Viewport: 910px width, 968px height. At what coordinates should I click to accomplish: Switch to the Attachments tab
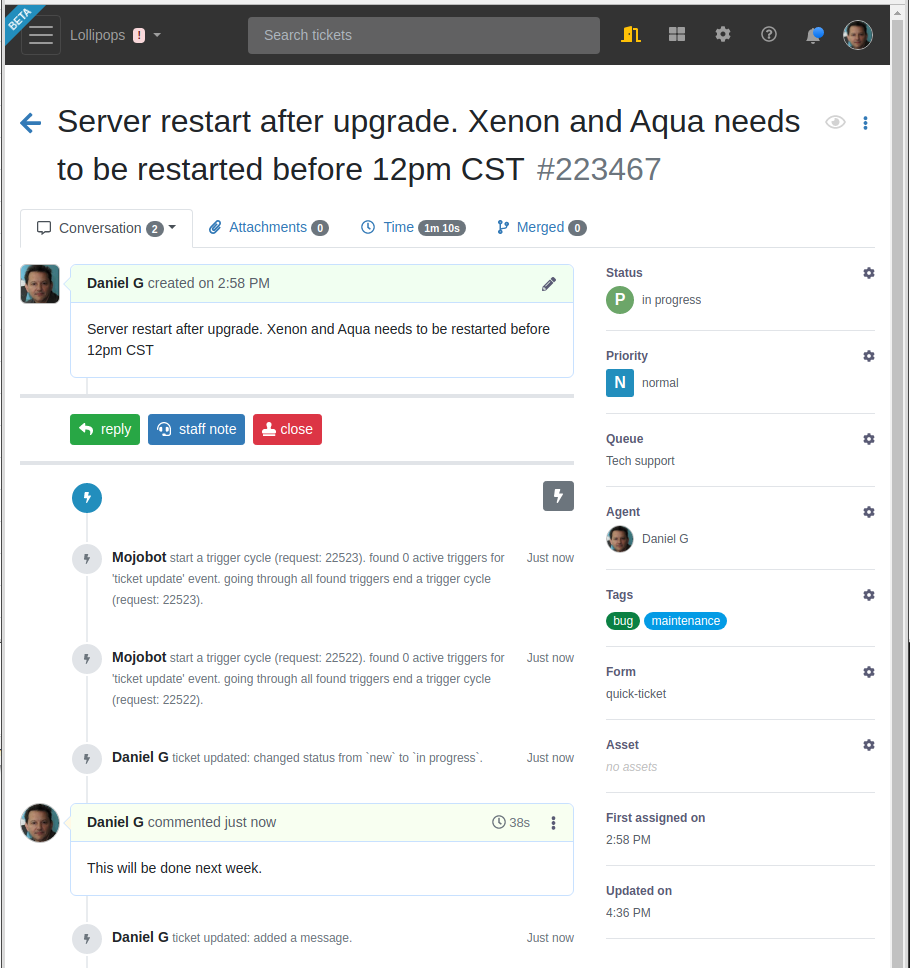[x=268, y=227]
